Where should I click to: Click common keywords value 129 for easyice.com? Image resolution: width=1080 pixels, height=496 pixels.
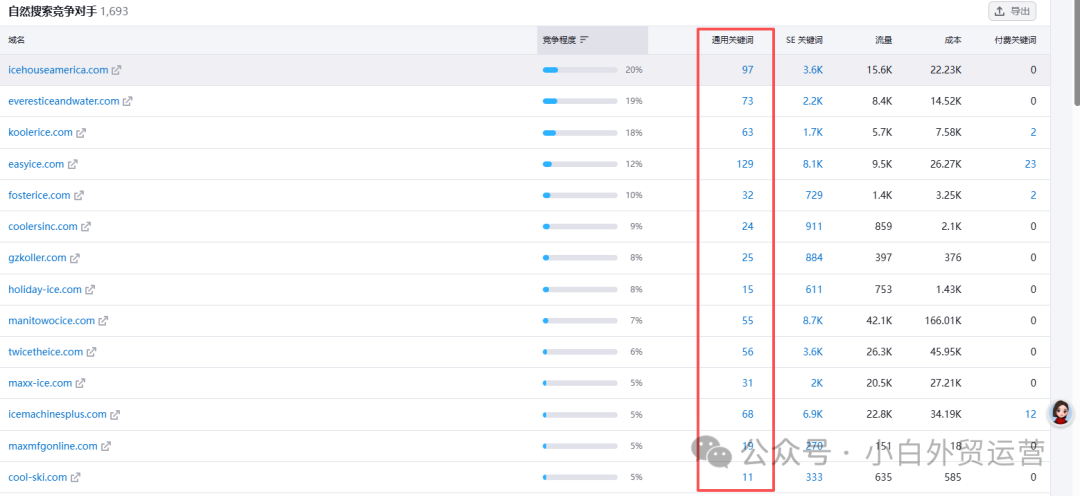pyautogui.click(x=745, y=164)
